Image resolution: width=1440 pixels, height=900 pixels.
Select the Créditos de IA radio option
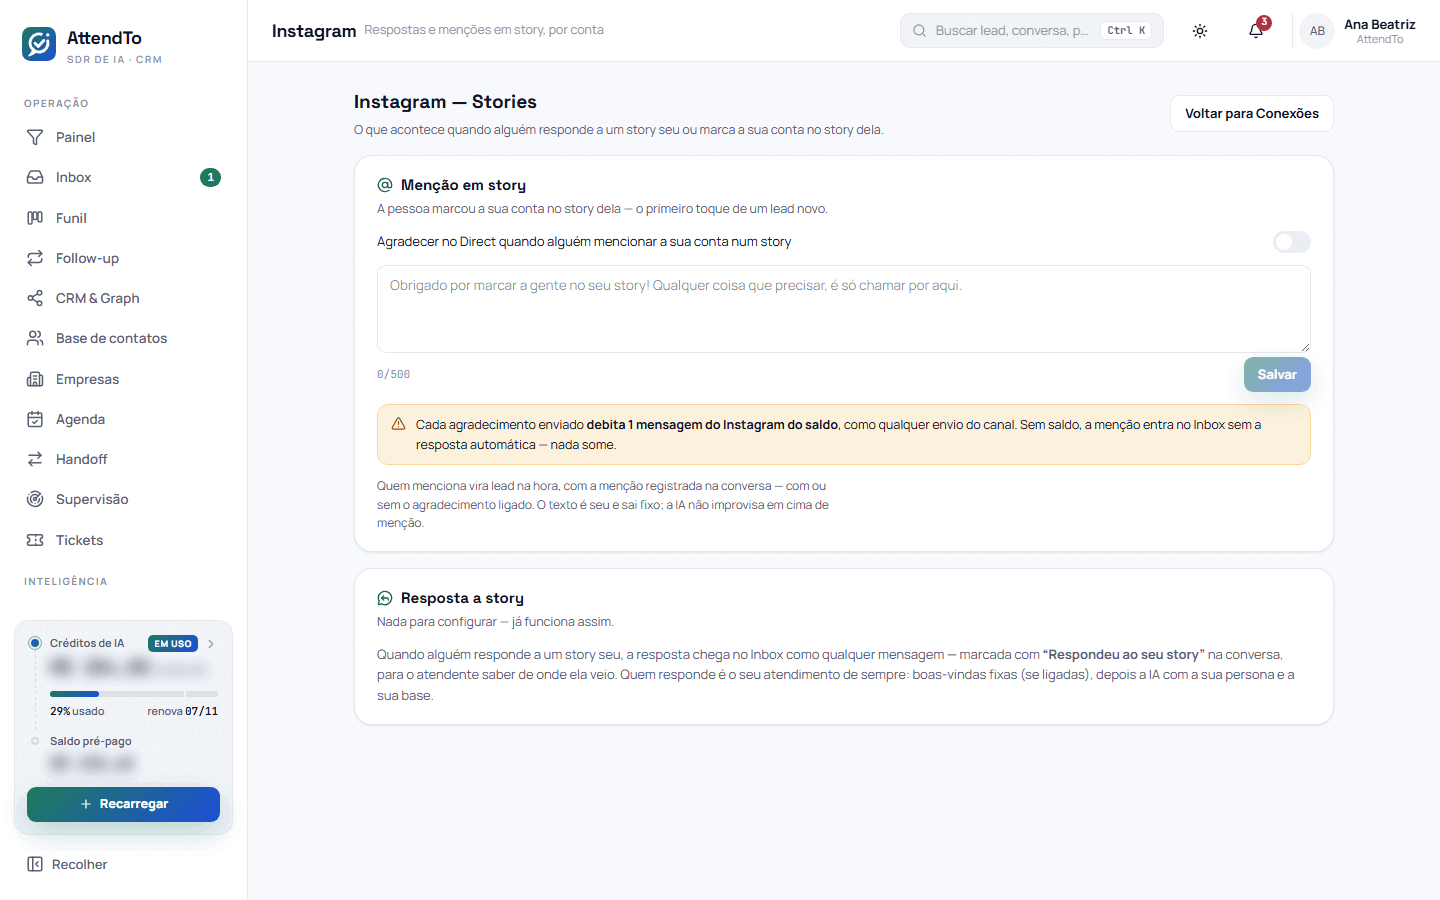tap(35, 643)
